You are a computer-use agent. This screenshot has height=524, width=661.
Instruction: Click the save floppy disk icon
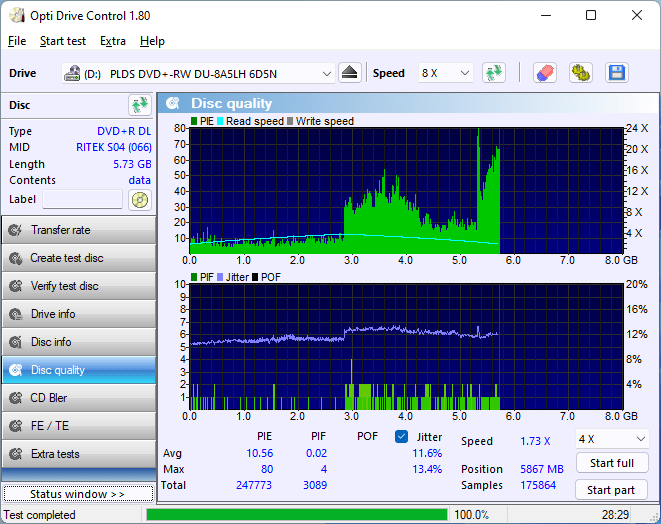point(616,73)
